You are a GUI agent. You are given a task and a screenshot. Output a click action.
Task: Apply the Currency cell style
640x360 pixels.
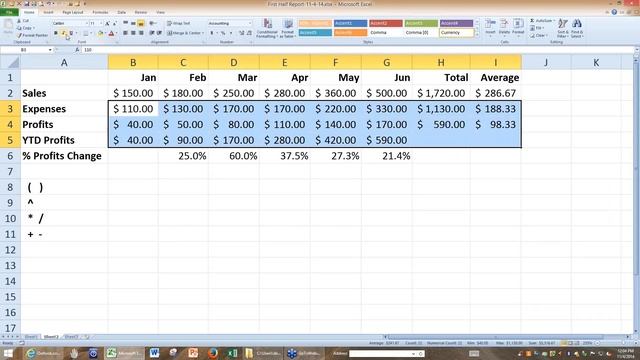[x=456, y=33]
